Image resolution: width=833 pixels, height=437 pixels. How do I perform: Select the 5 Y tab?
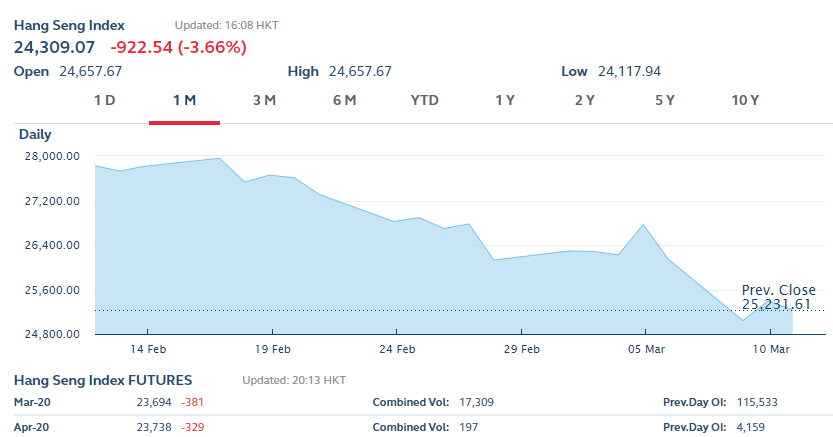[x=665, y=100]
